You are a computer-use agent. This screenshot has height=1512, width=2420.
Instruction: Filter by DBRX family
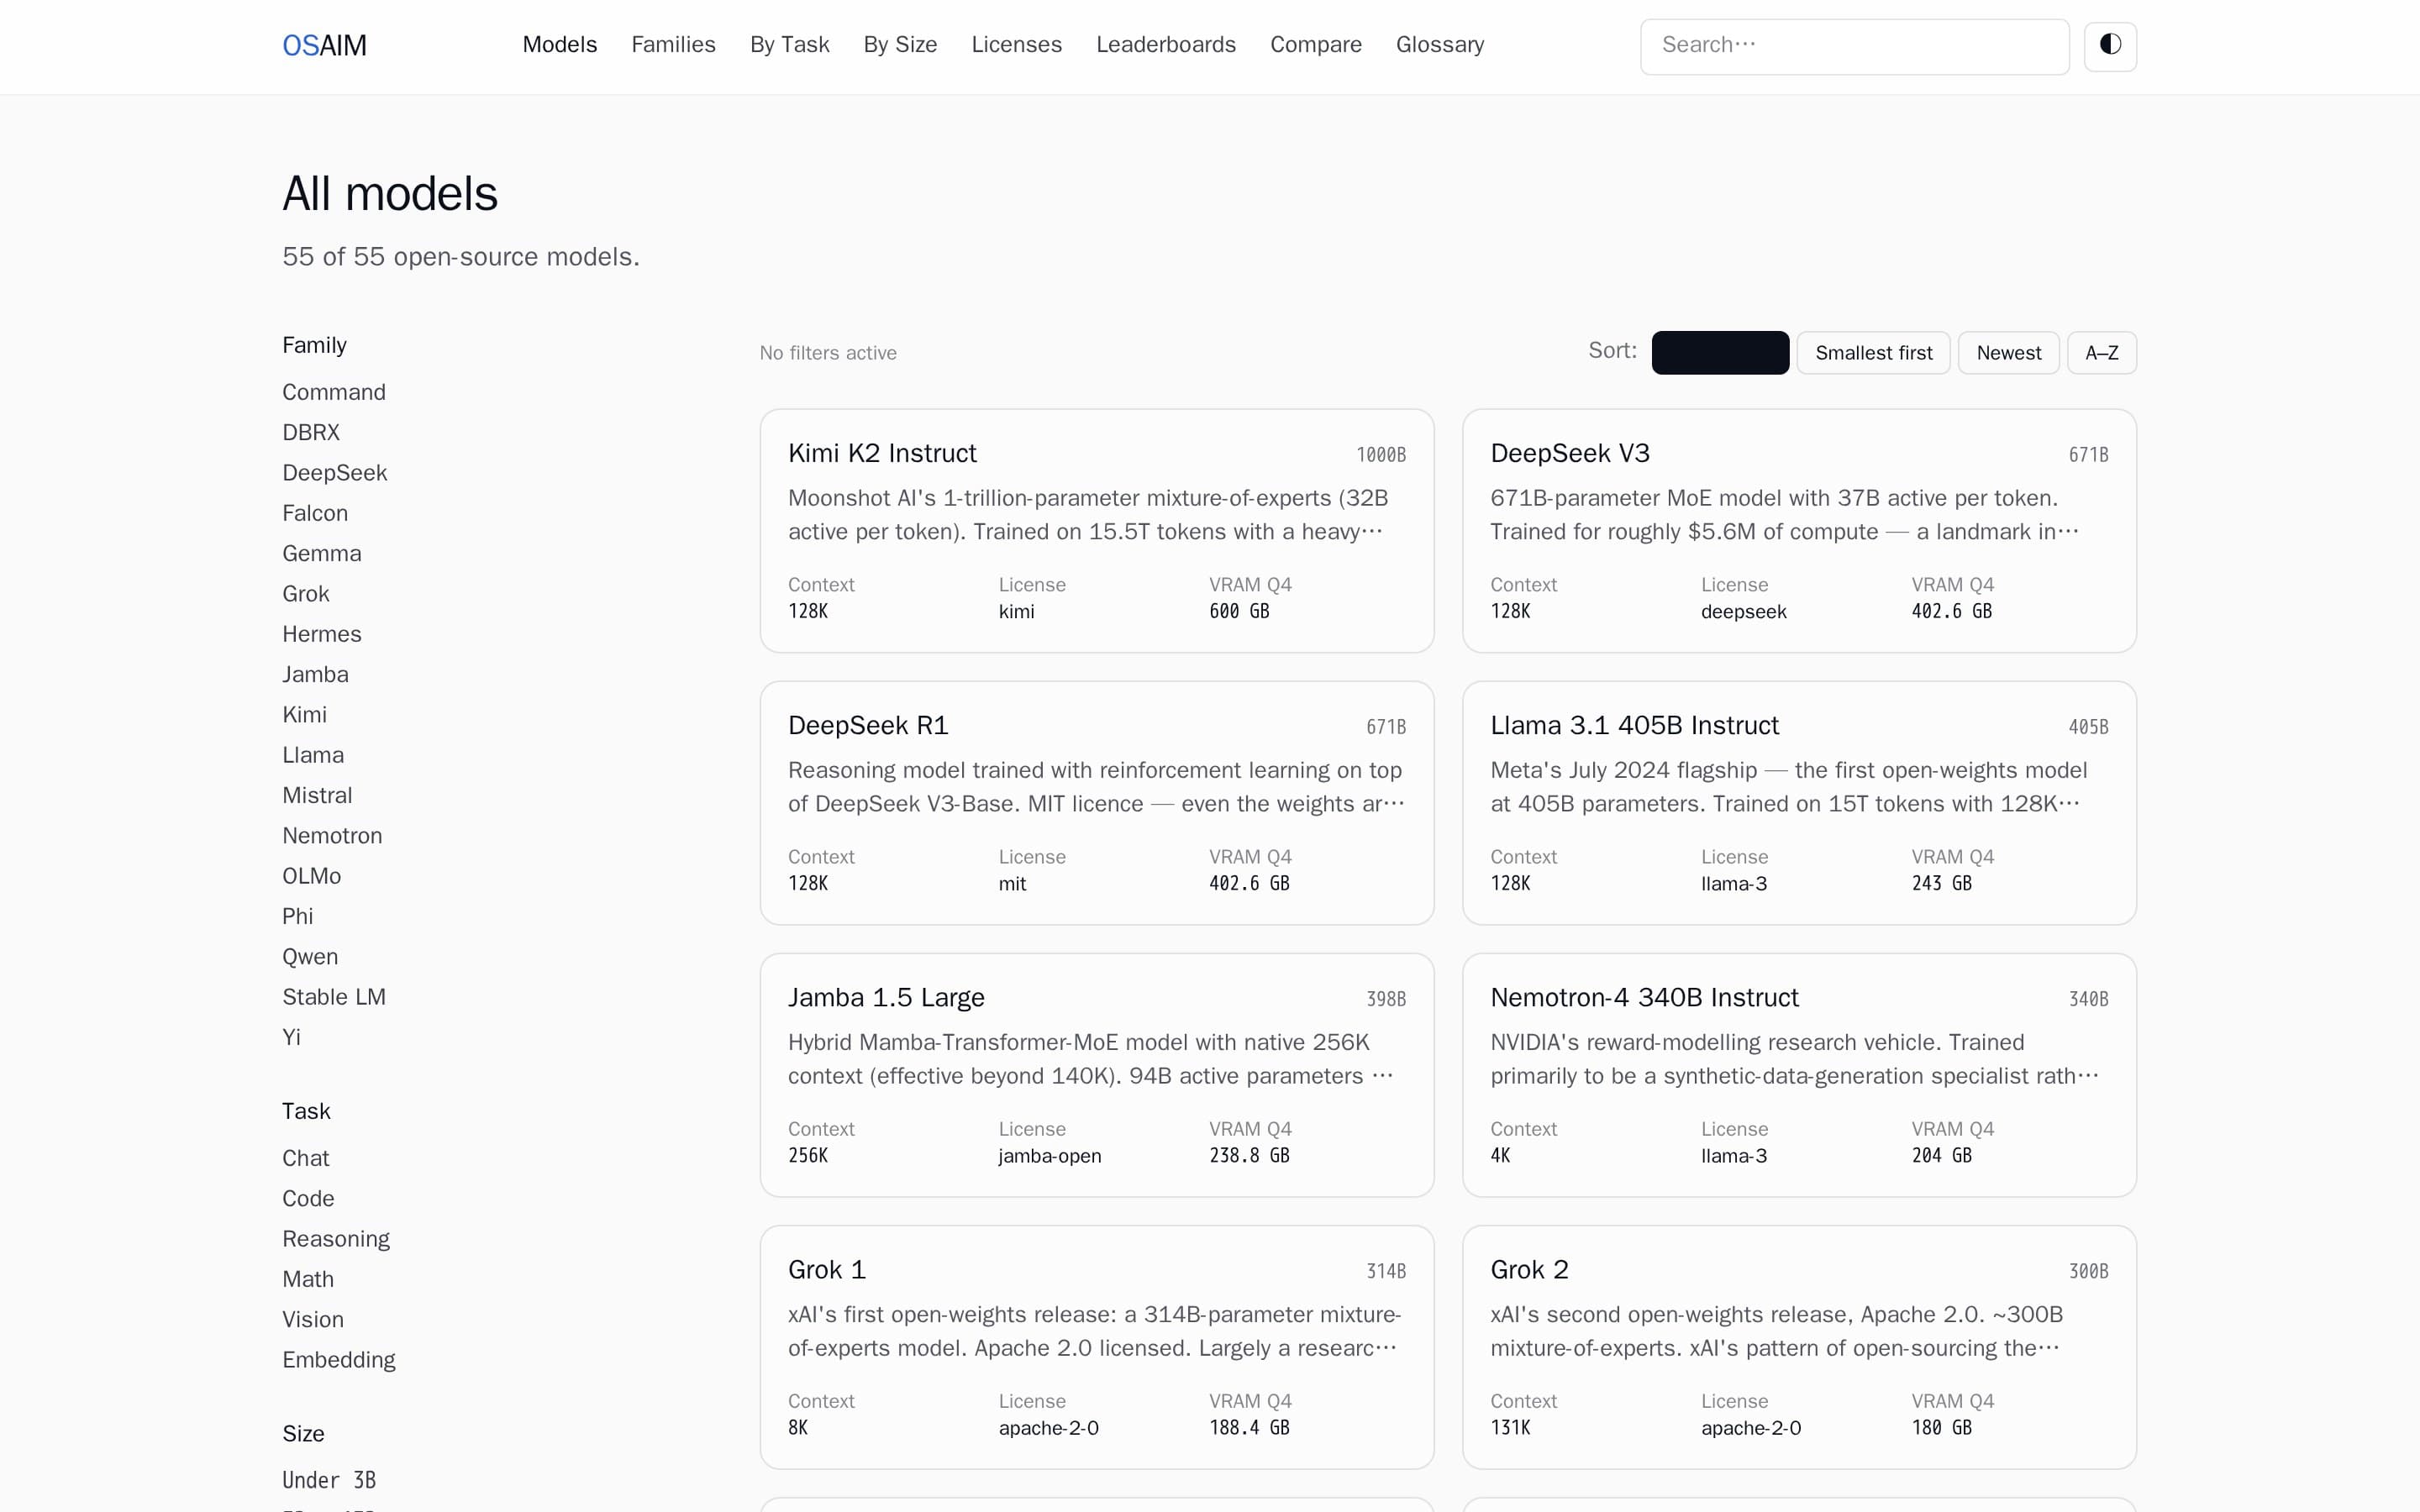311,433
